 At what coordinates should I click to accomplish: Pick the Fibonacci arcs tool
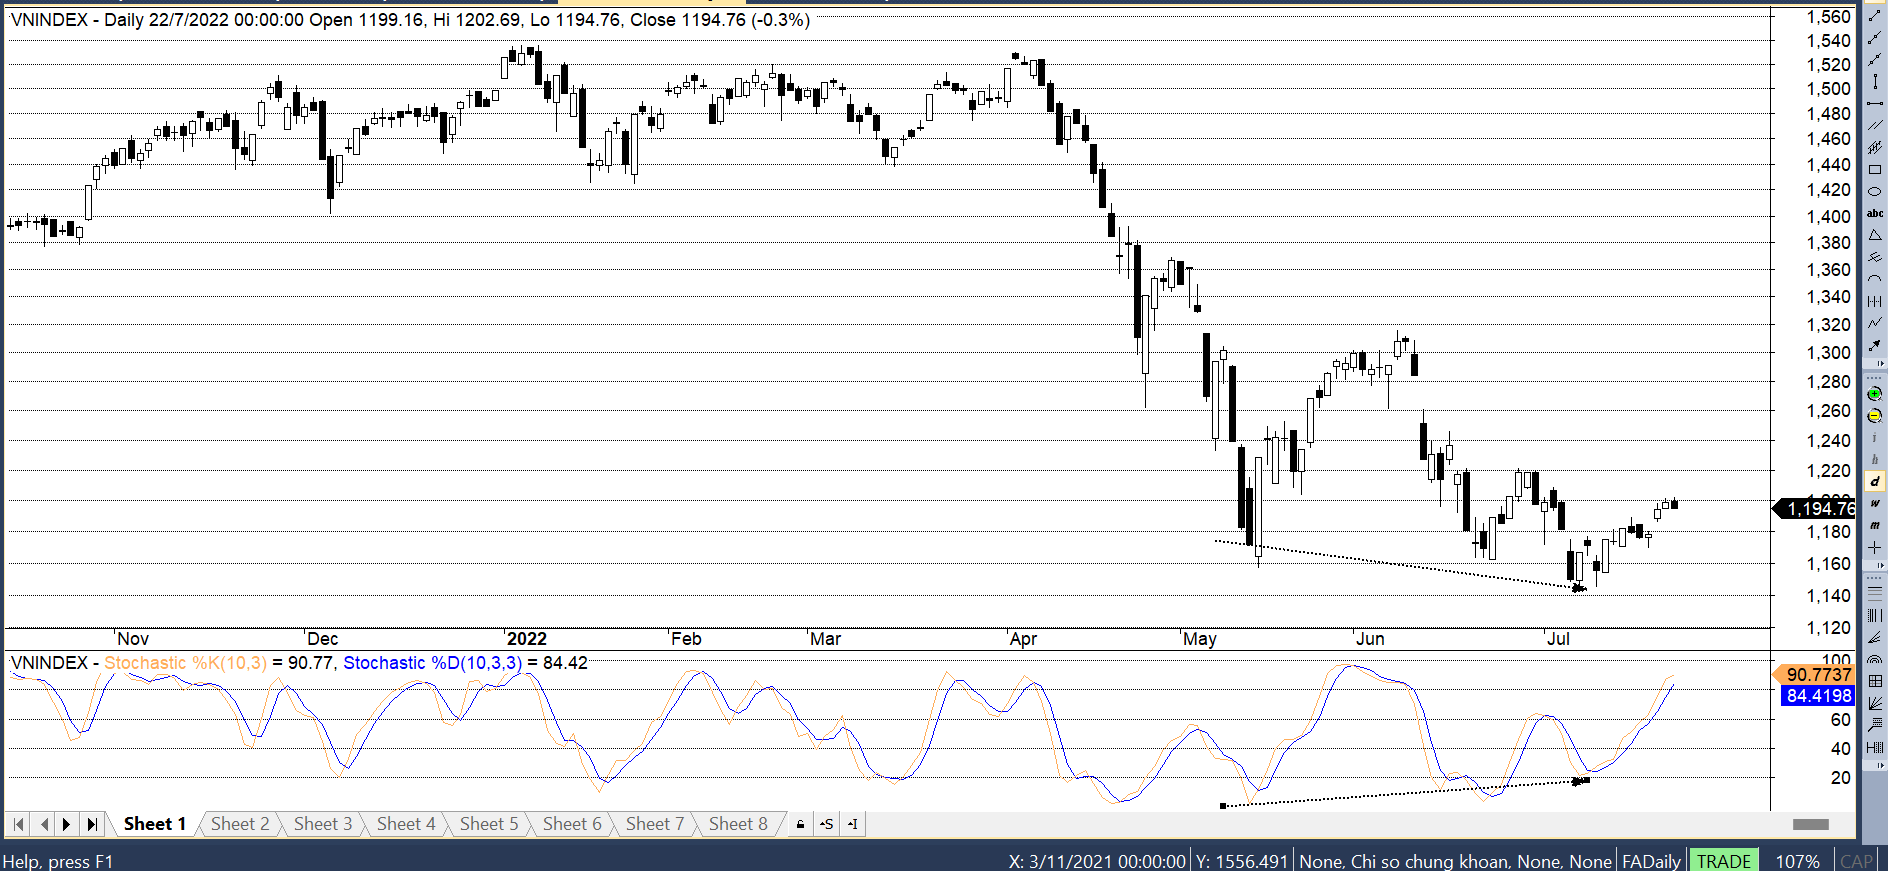point(1875,659)
